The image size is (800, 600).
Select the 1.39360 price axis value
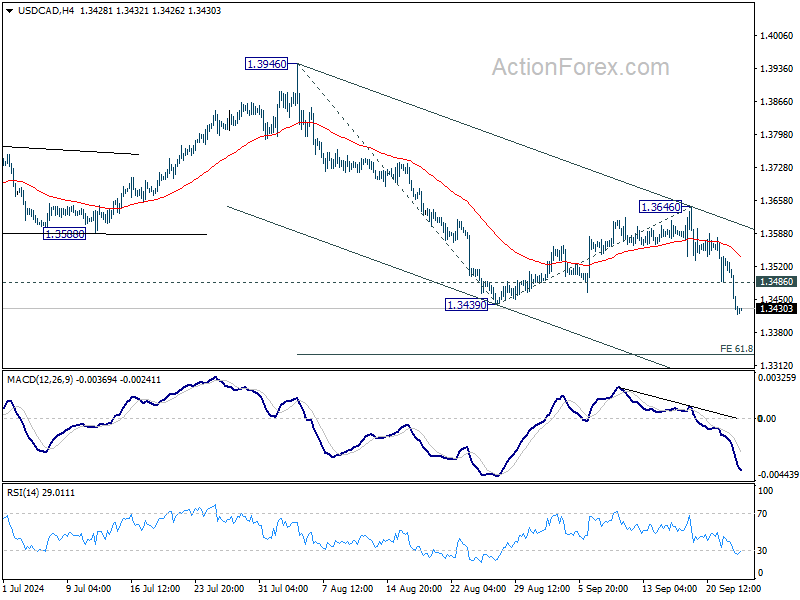click(x=777, y=68)
